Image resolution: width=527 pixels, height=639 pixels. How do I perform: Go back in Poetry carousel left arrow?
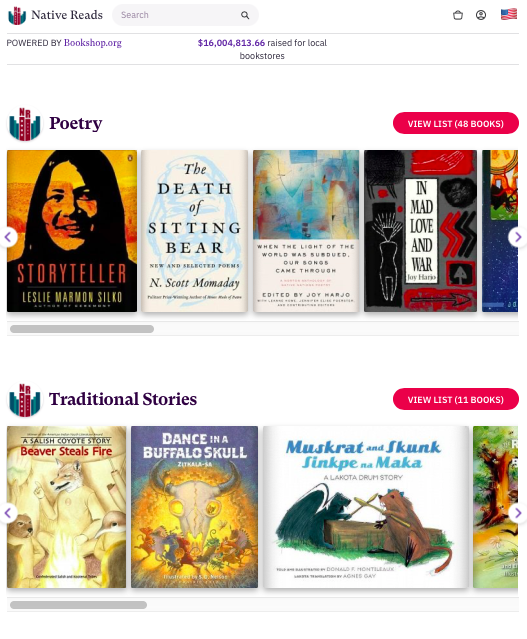tap(8, 237)
